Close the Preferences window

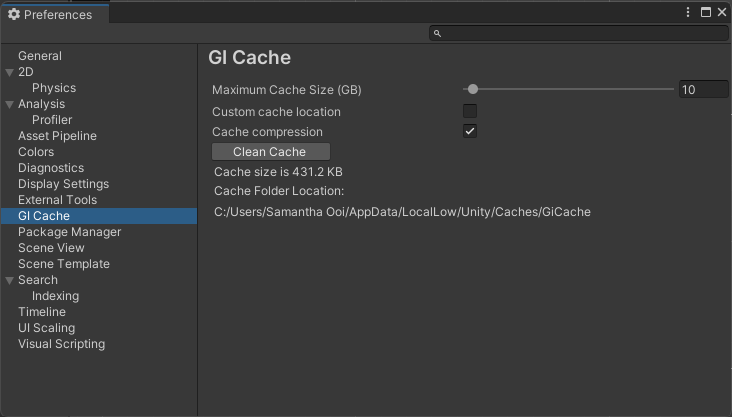(721, 13)
